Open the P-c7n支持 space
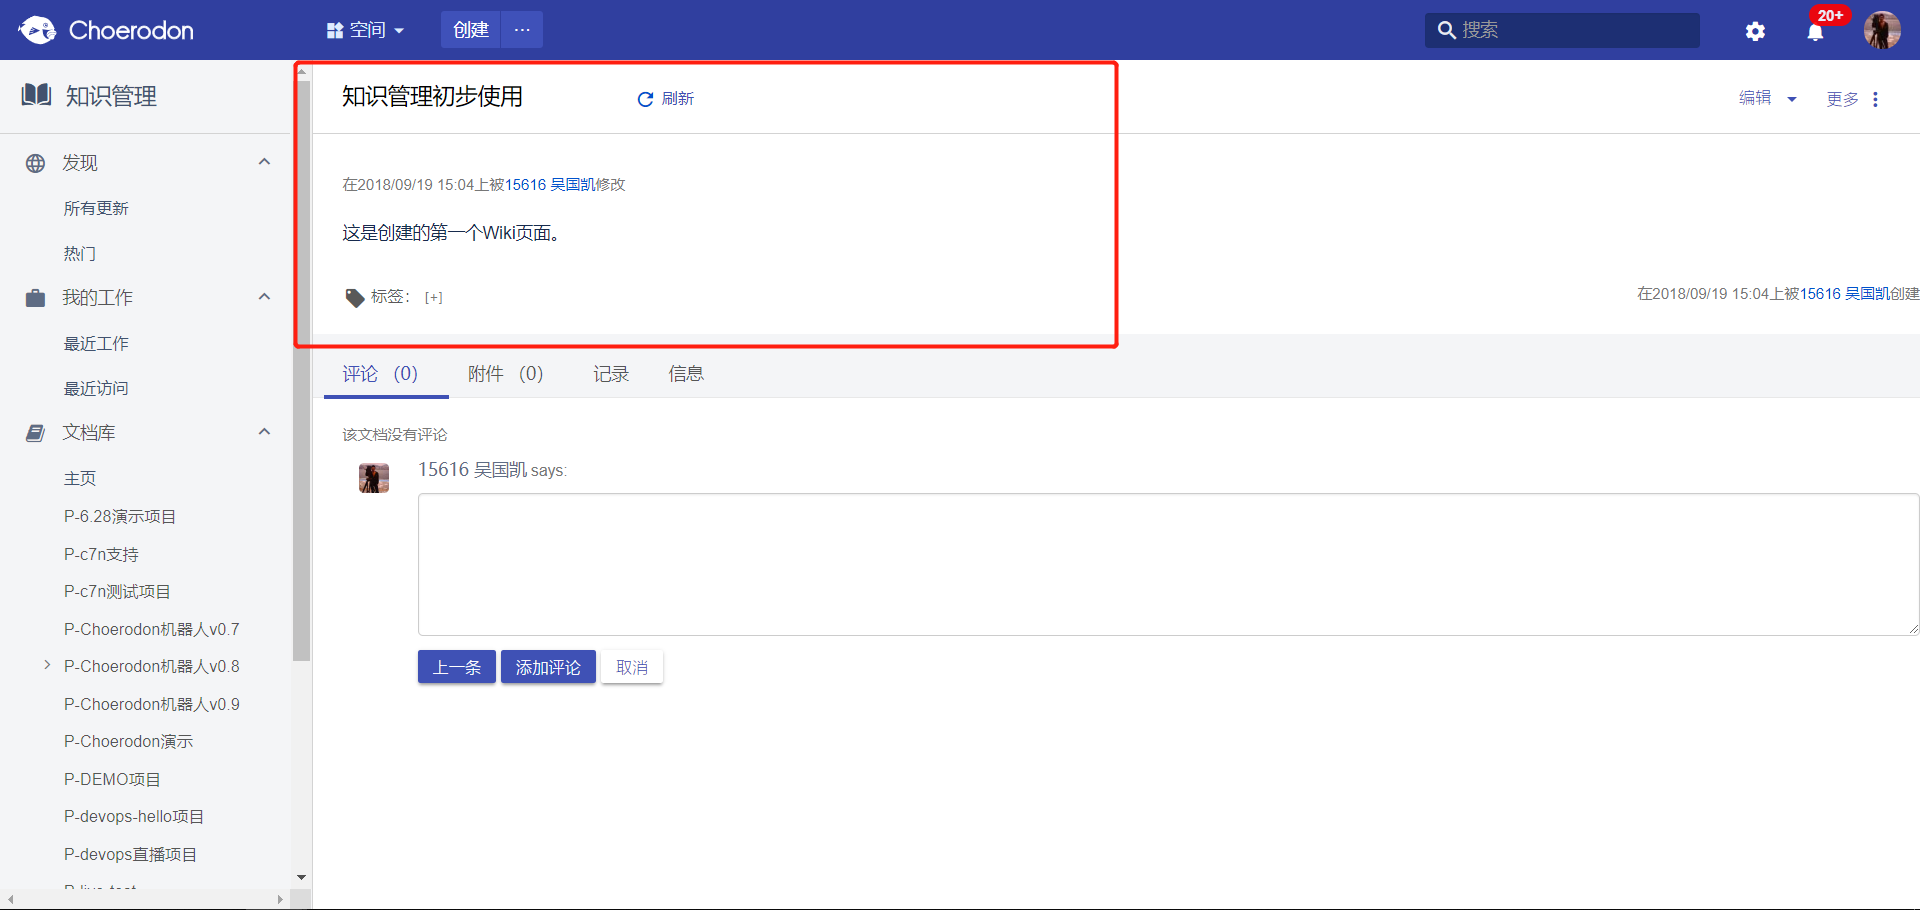 [101, 554]
